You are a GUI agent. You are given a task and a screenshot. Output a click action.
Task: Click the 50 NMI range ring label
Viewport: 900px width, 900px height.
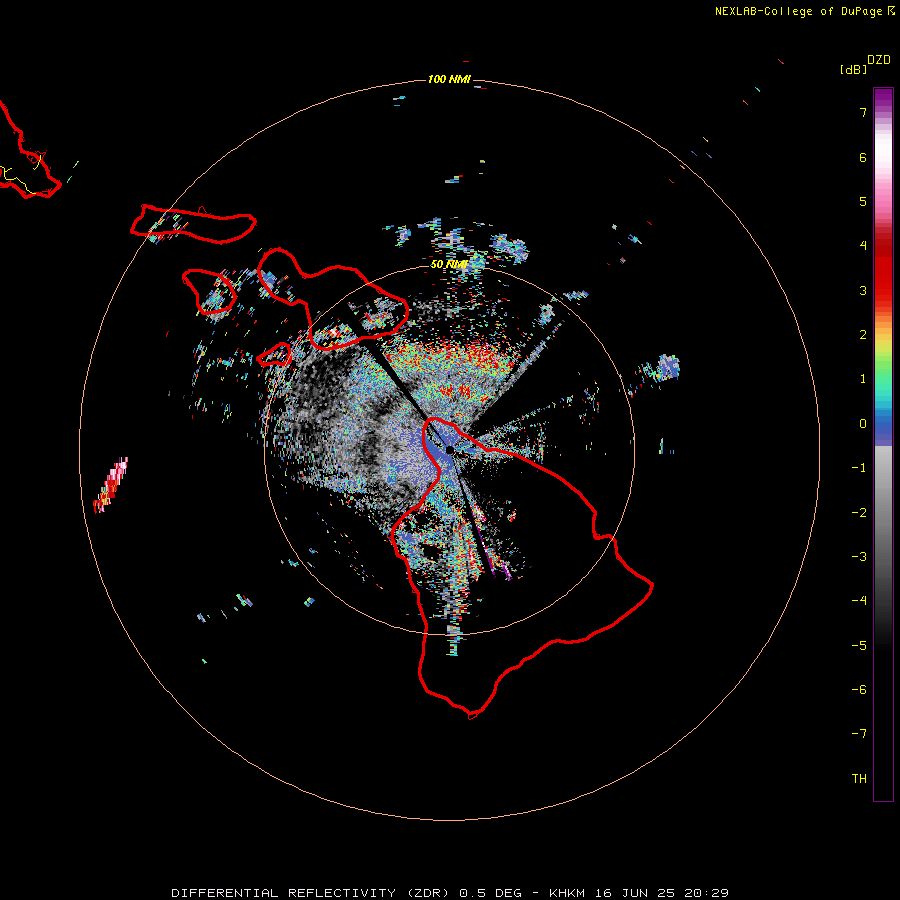tap(449, 265)
